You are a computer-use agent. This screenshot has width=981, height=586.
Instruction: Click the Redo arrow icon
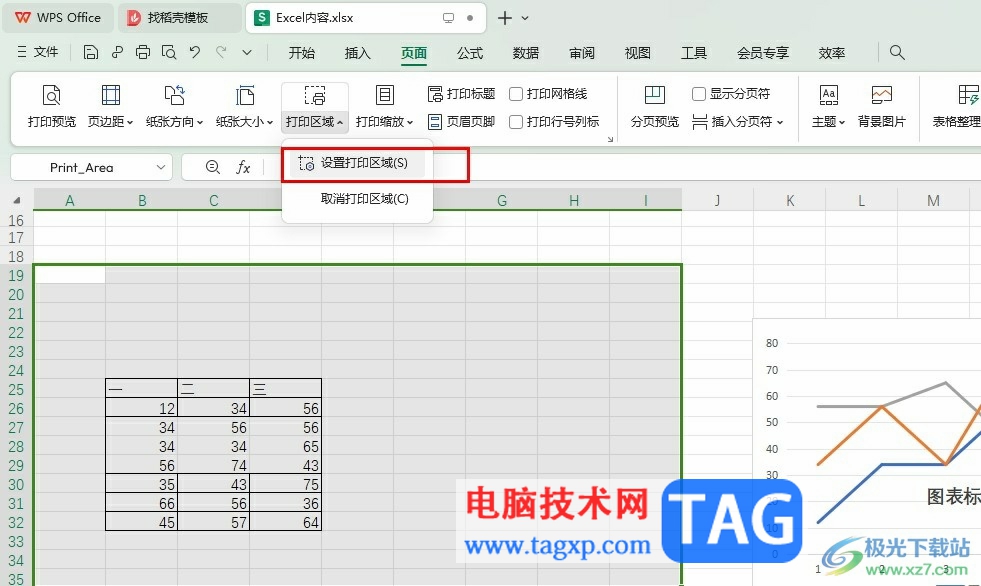tap(221, 52)
